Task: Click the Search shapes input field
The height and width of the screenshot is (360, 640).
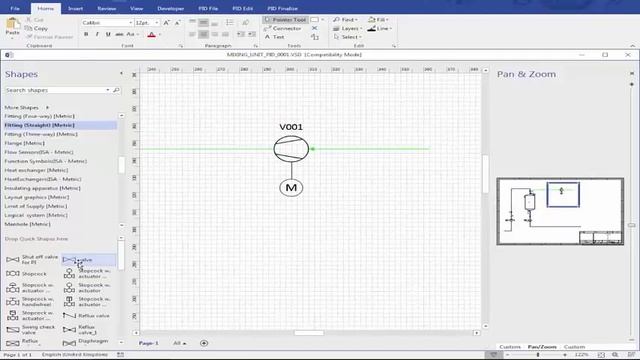Action: pyautogui.click(x=56, y=90)
